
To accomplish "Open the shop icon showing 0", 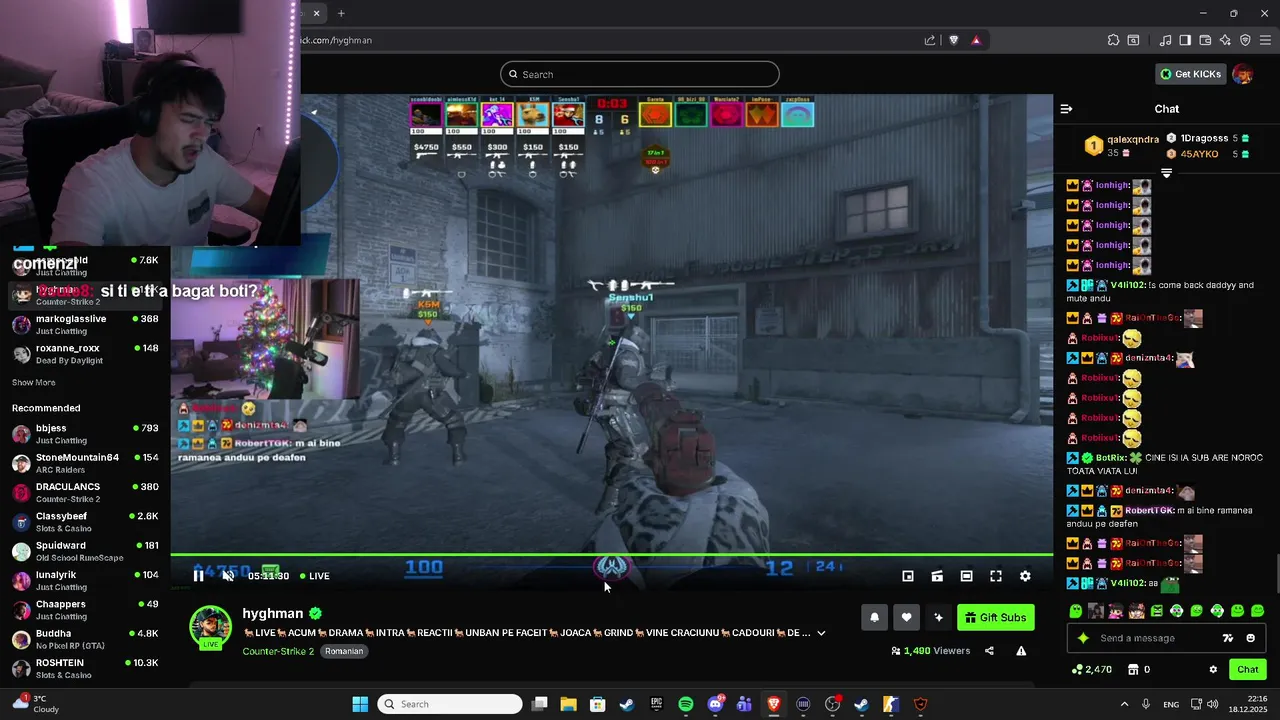I will [x=1139, y=669].
